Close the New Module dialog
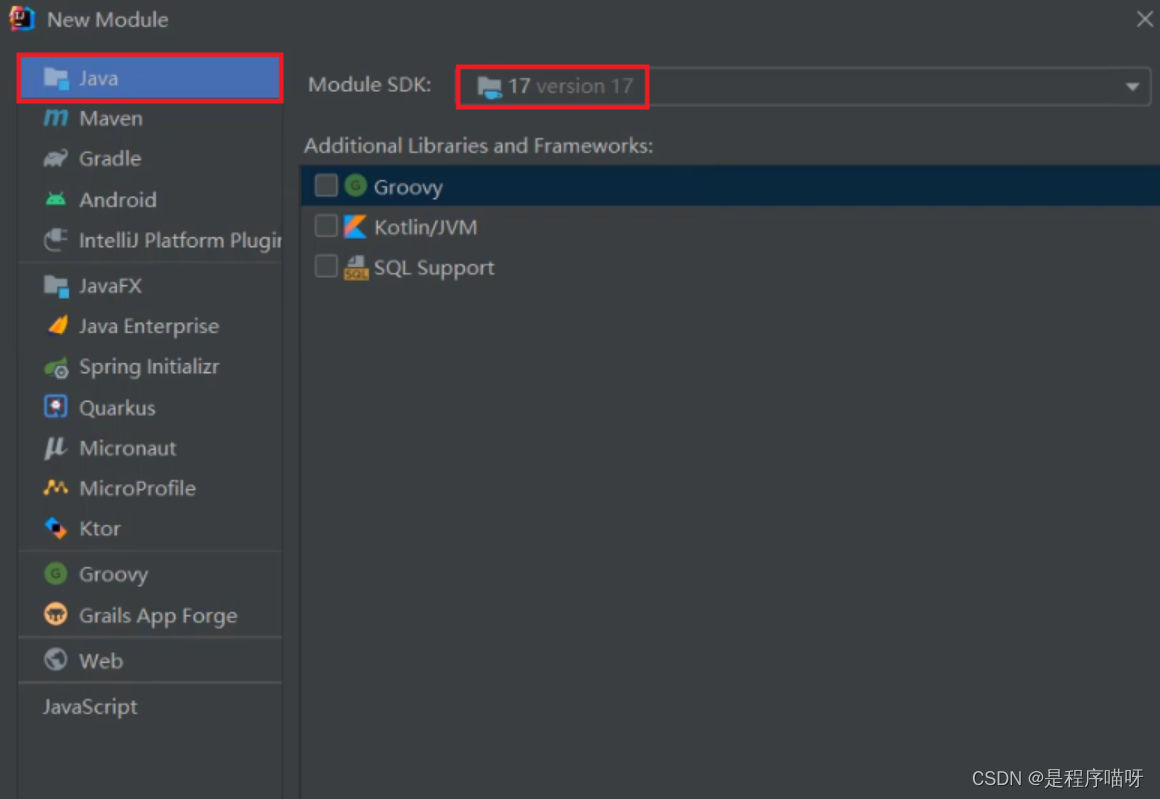The width and height of the screenshot is (1160, 799). tap(1144, 19)
